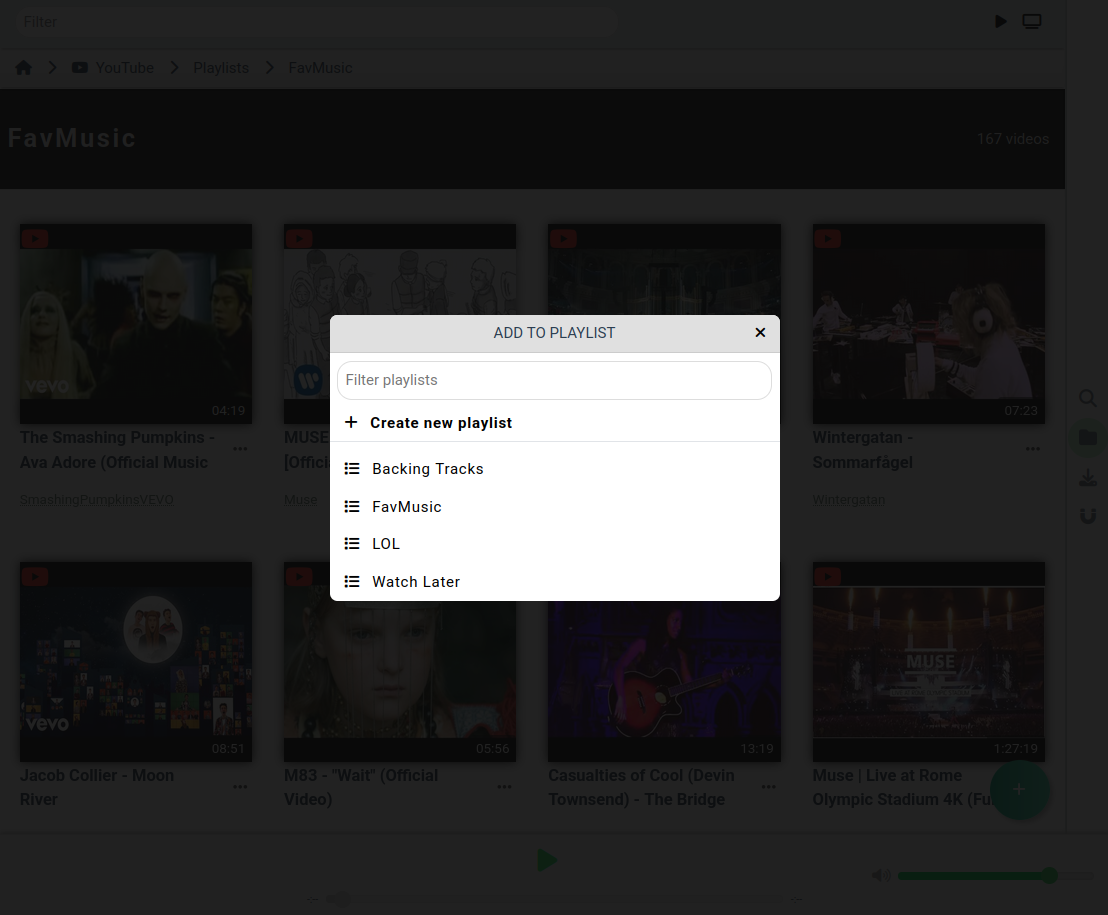The image size is (1108, 915).
Task: Open the Wintergatan Sommarfågel thumbnail
Action: pos(929,324)
